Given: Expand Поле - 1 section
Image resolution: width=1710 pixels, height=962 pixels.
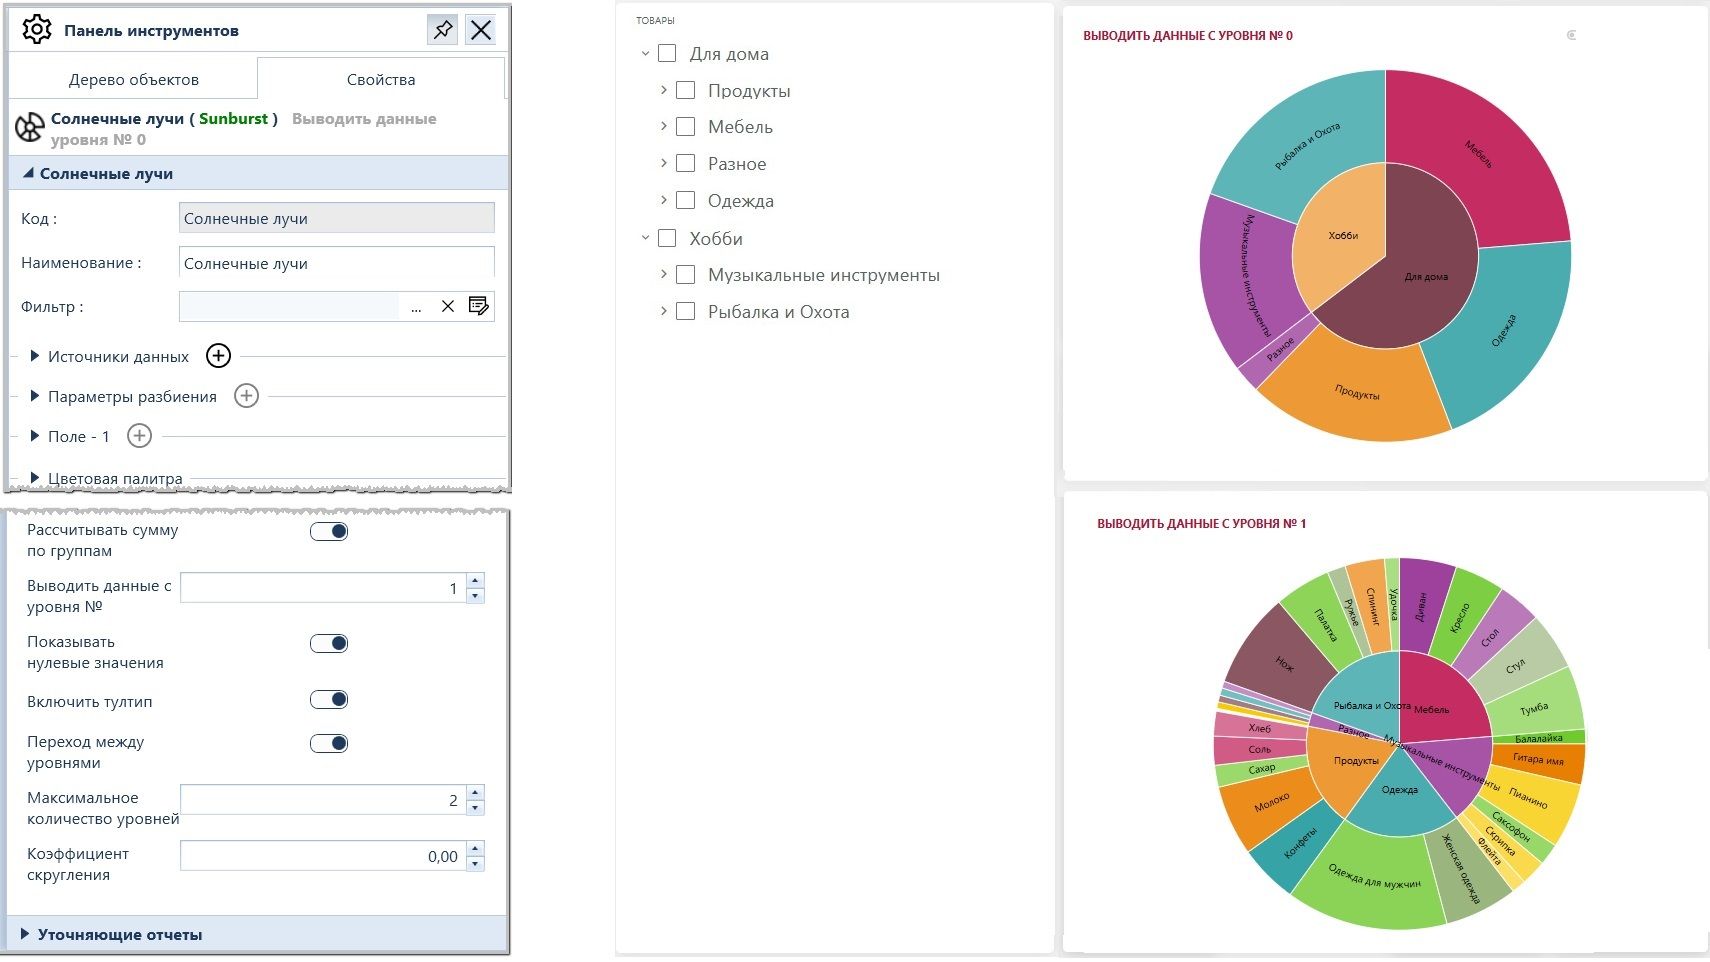Looking at the screenshot, I should tap(35, 436).
